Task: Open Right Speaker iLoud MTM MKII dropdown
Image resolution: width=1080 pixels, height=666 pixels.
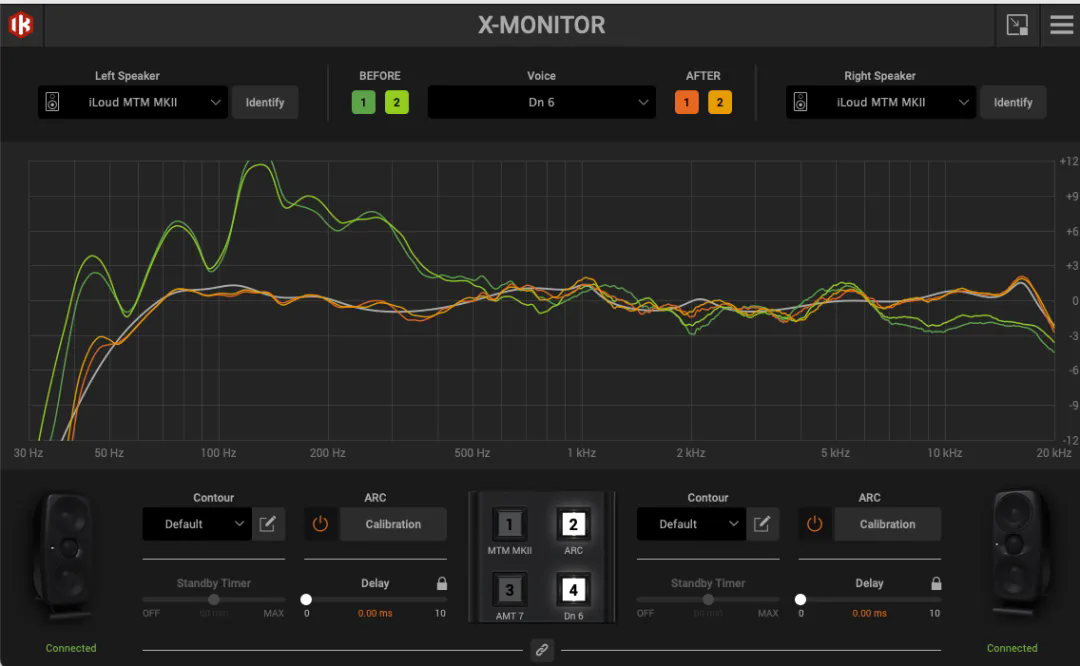Action: point(881,102)
